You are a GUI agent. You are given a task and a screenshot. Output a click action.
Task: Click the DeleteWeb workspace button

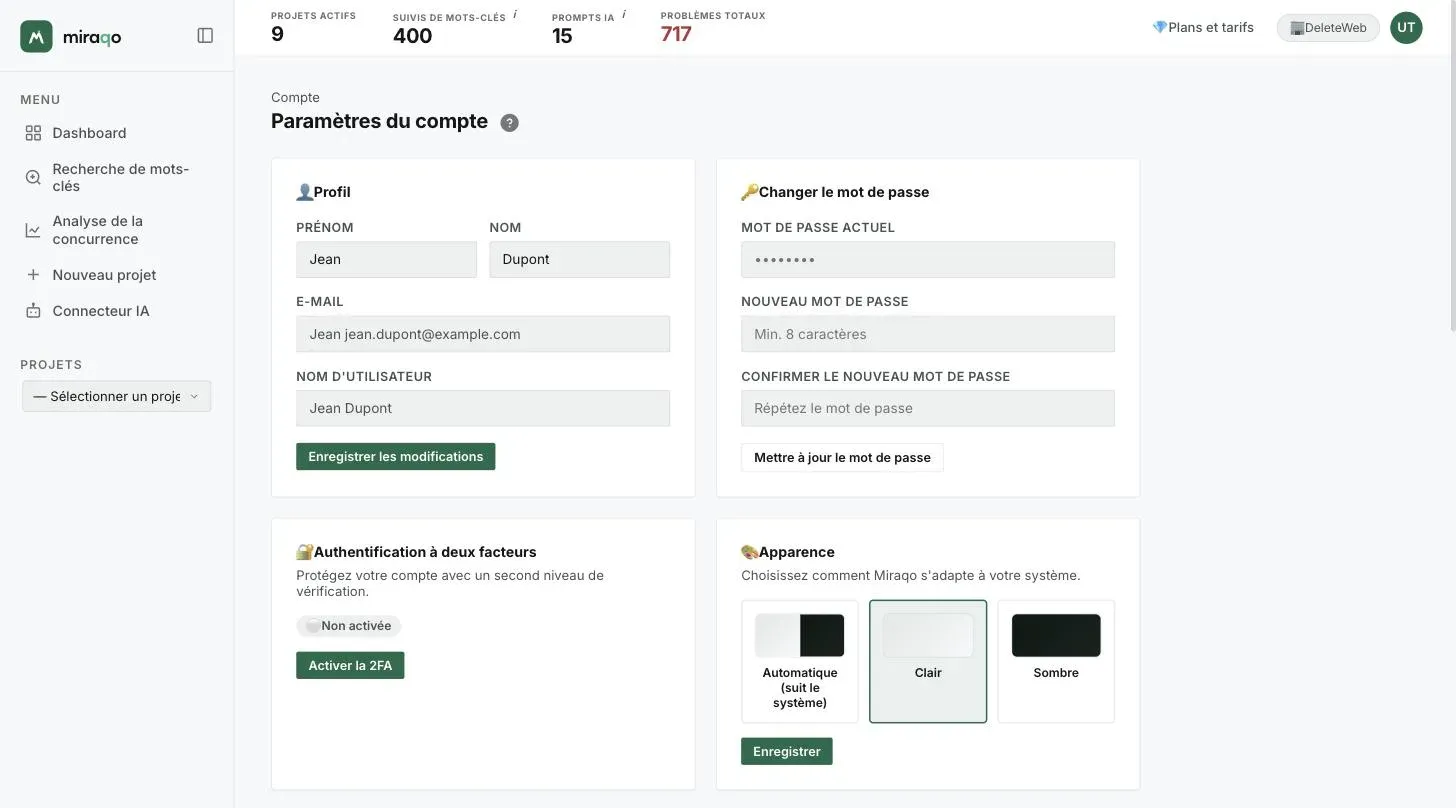[1328, 27]
